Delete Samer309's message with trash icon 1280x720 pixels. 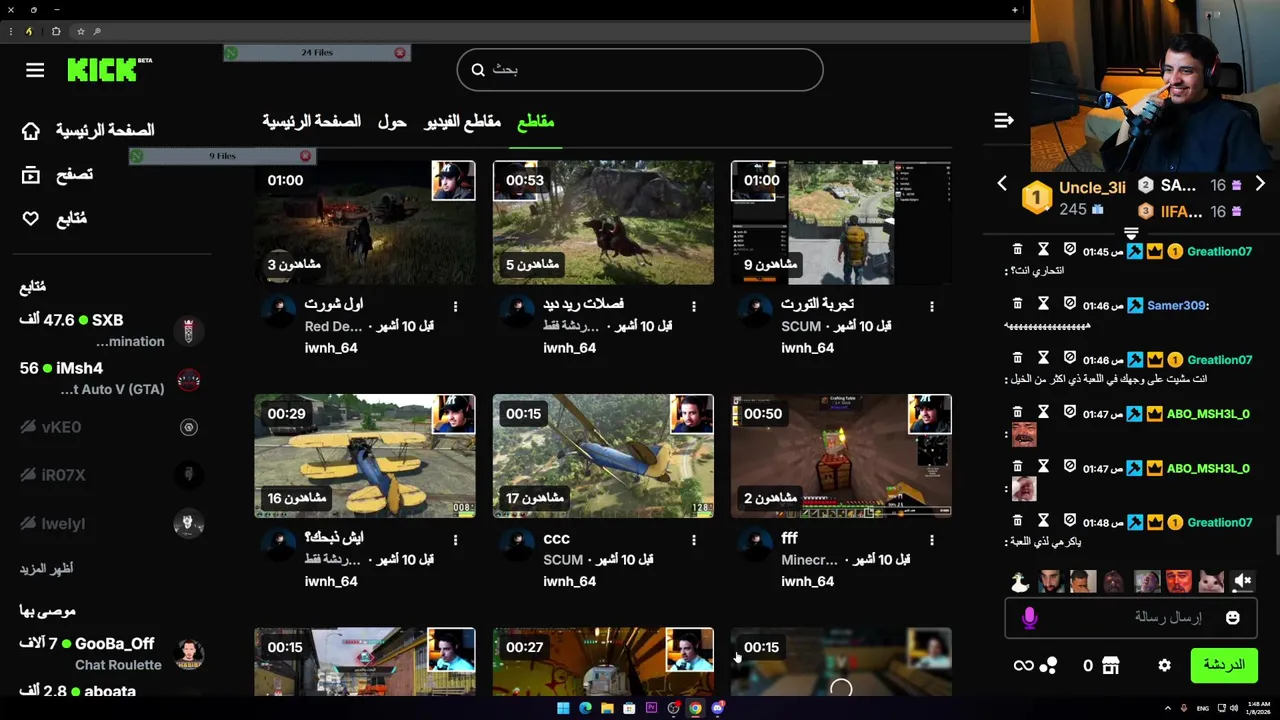pyautogui.click(x=1017, y=303)
